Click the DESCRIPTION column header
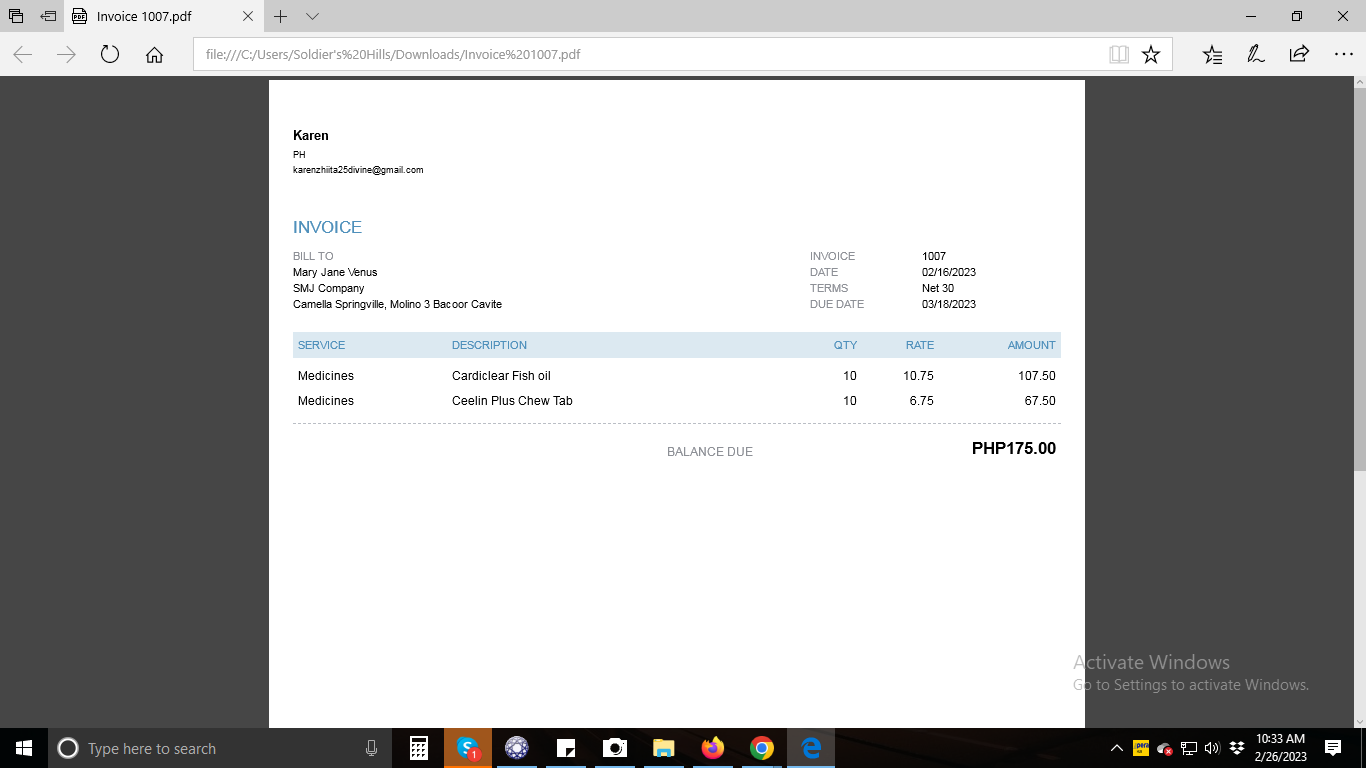1366x768 pixels. (489, 345)
